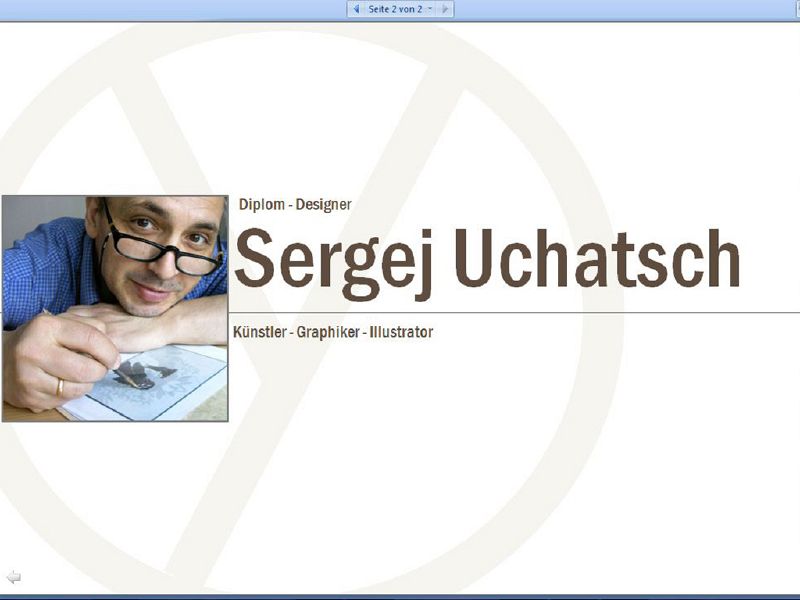Image resolution: width=800 pixels, height=600 pixels.
Task: Open the 'Seite 2 von 2' page dropdown
Action: [430, 9]
